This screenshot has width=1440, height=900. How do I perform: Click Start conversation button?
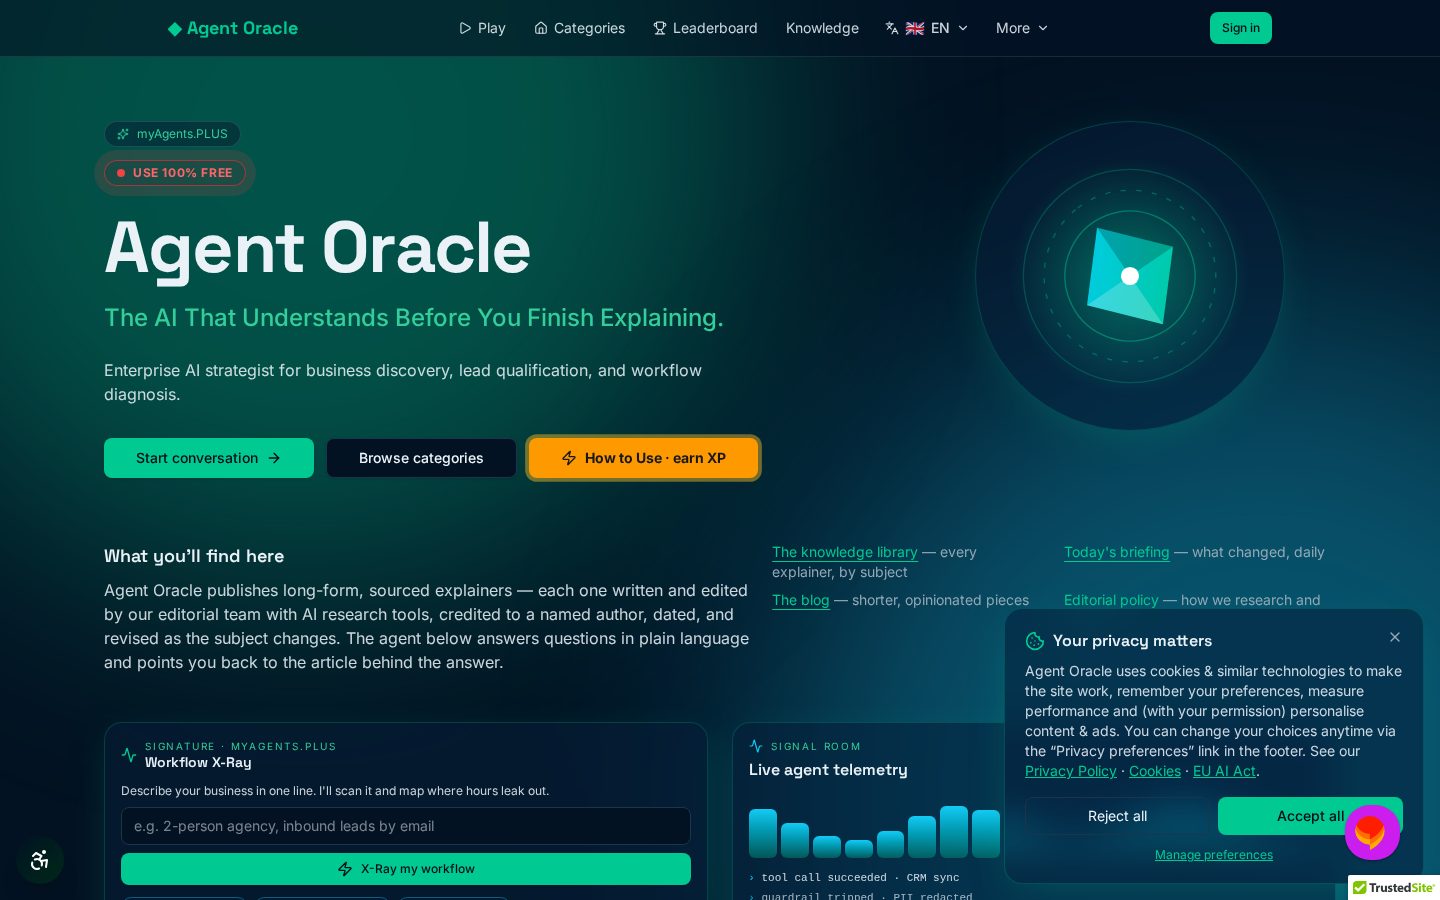[x=209, y=458]
